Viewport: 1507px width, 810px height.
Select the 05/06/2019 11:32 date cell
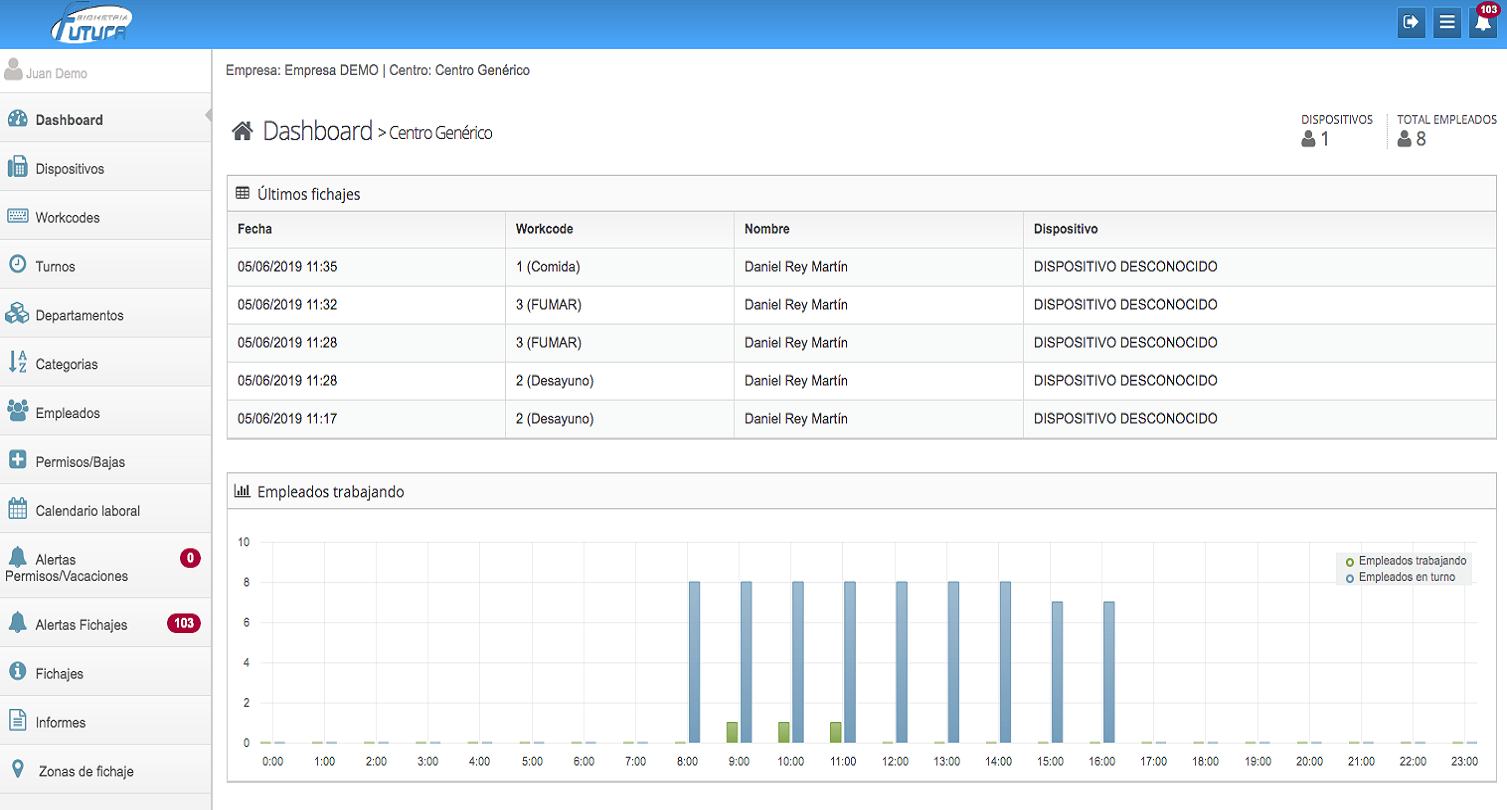pyautogui.click(x=366, y=305)
